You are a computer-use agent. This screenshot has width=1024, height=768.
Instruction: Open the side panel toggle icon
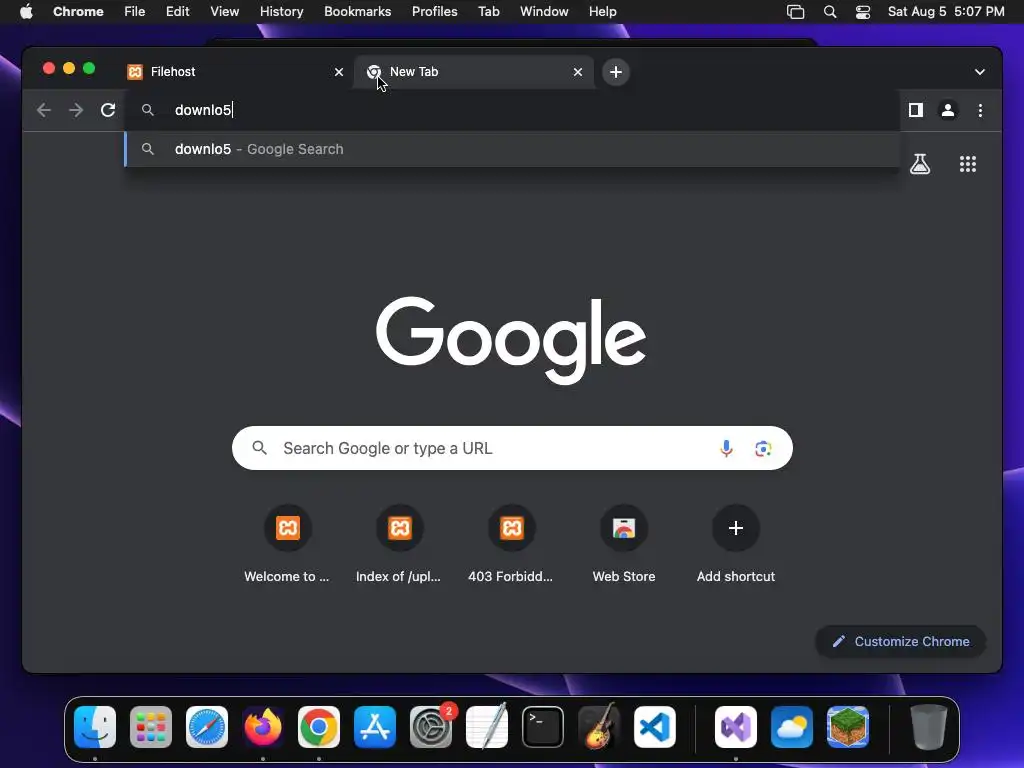916,110
